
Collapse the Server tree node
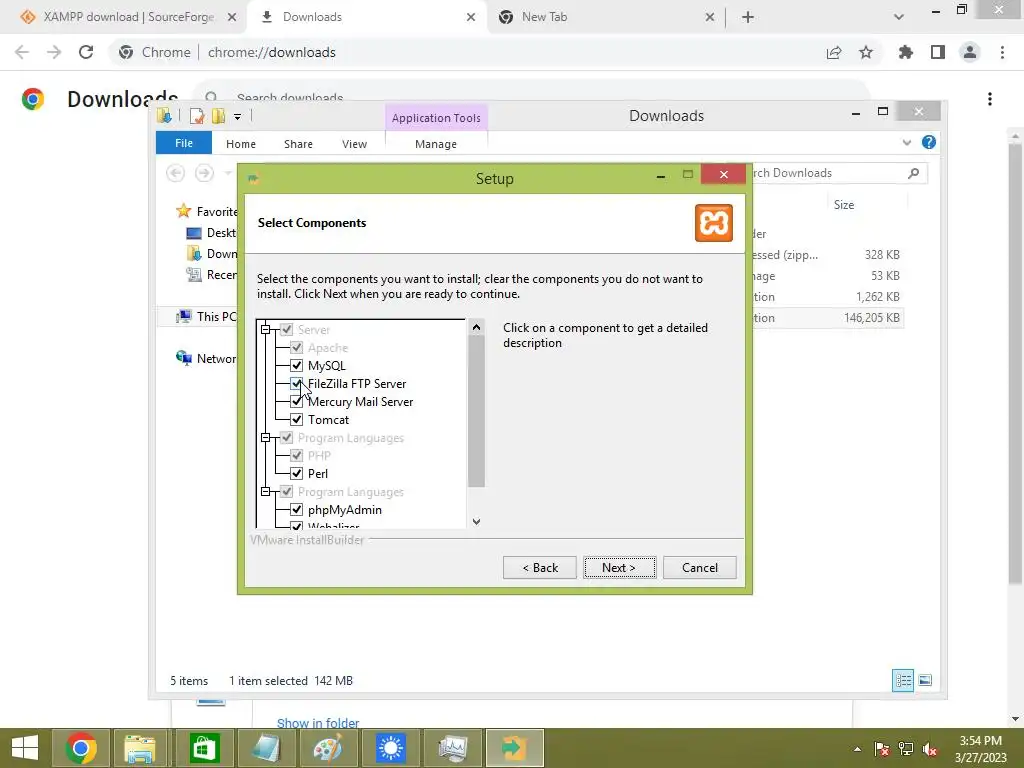coord(266,330)
